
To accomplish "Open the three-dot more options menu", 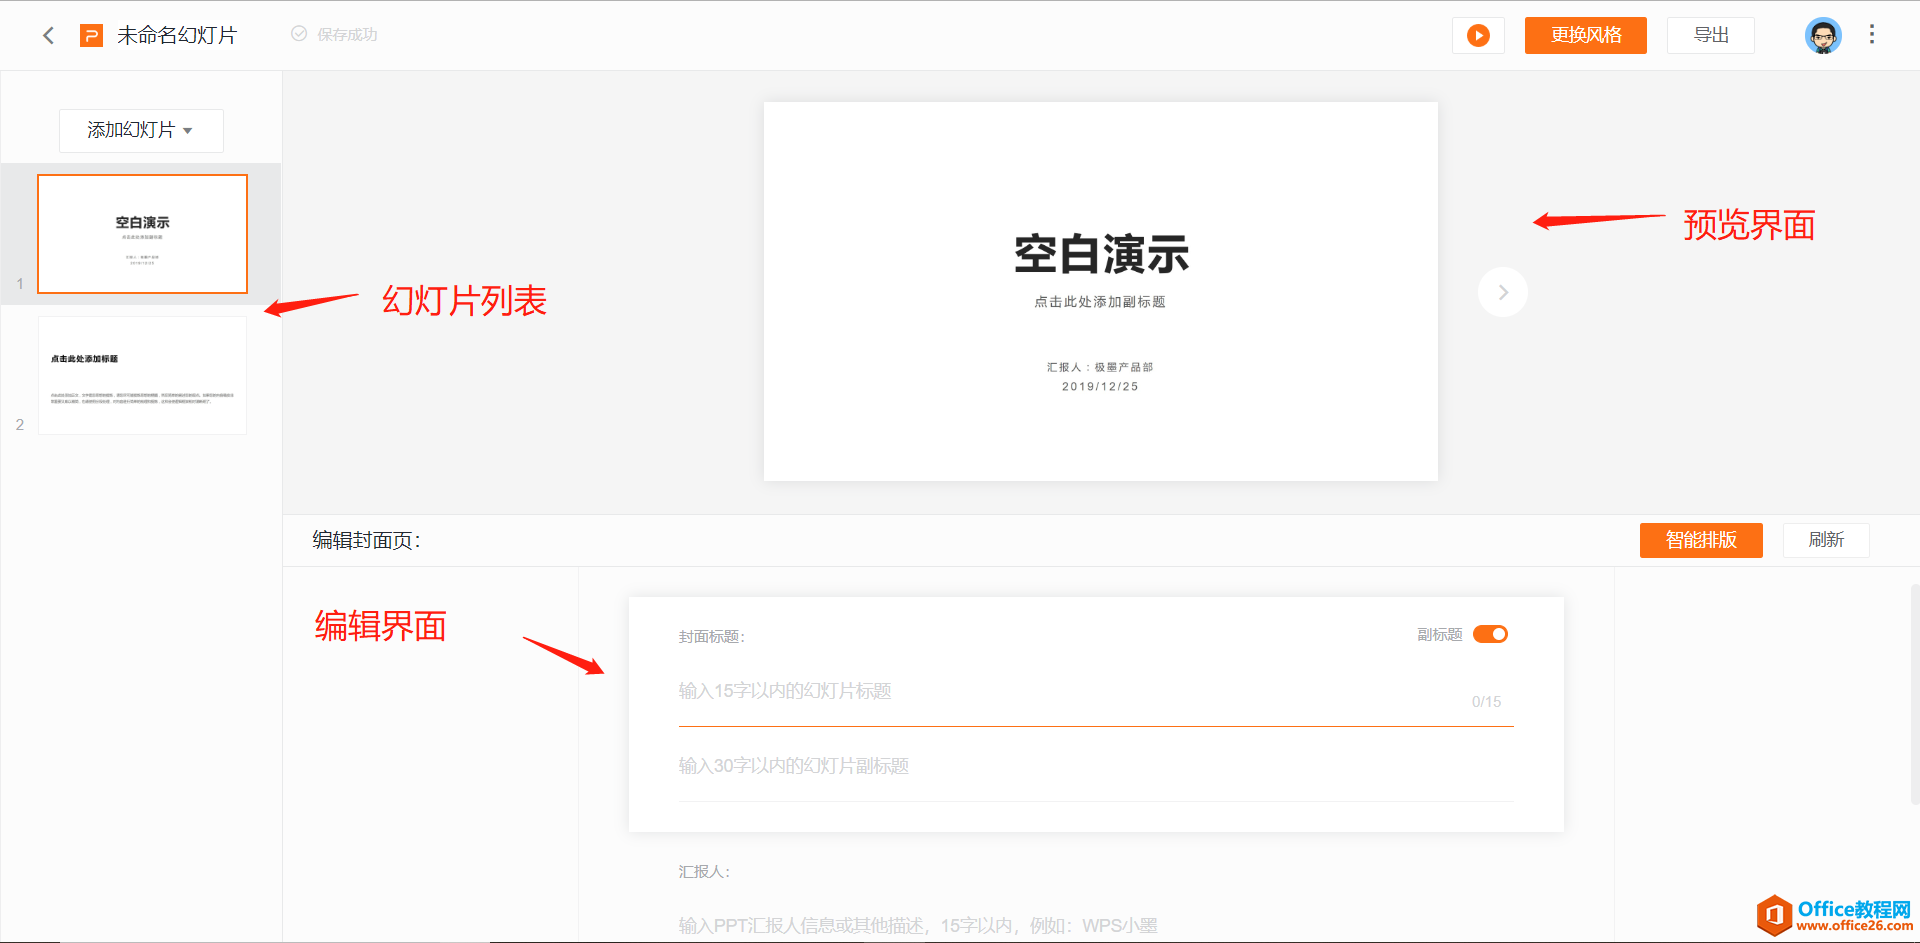I will coord(1872,35).
